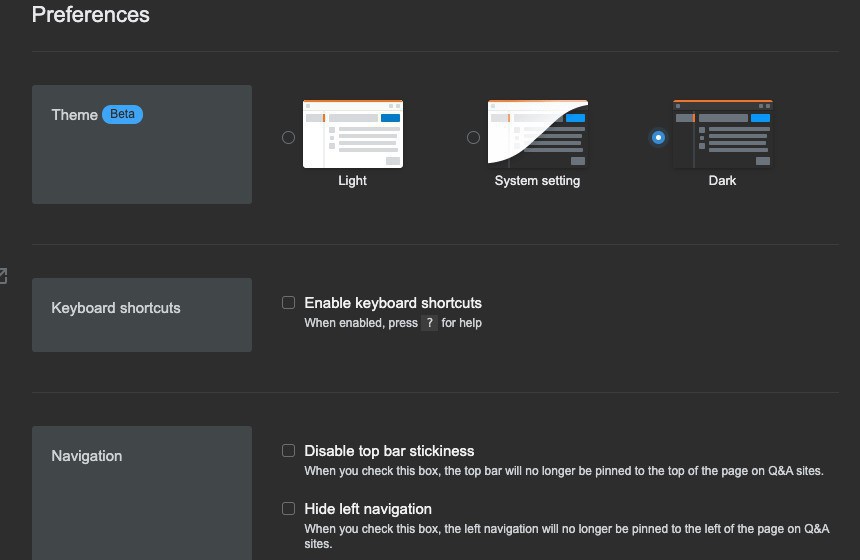The image size is (860, 560).
Task: Click the external link icon at left edge
Action: (x=3, y=275)
